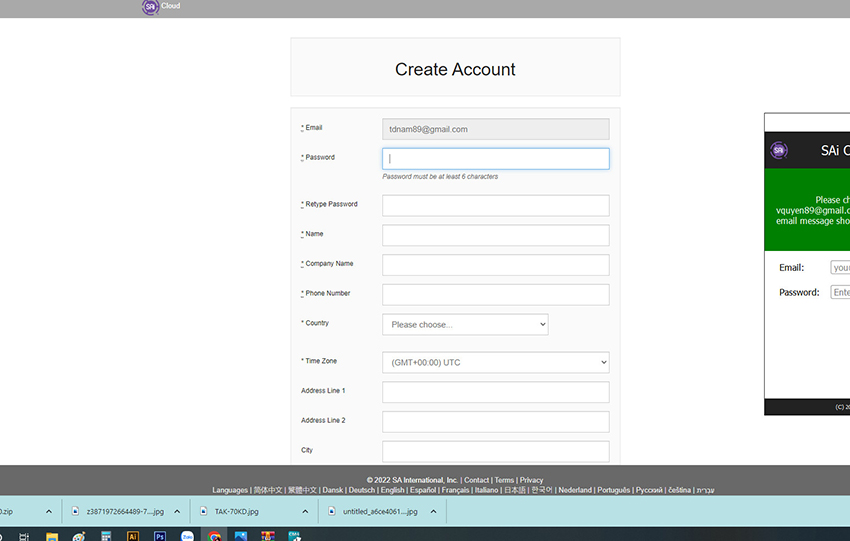Expand the Country dropdown list
This screenshot has height=541, width=850.
[465, 325]
